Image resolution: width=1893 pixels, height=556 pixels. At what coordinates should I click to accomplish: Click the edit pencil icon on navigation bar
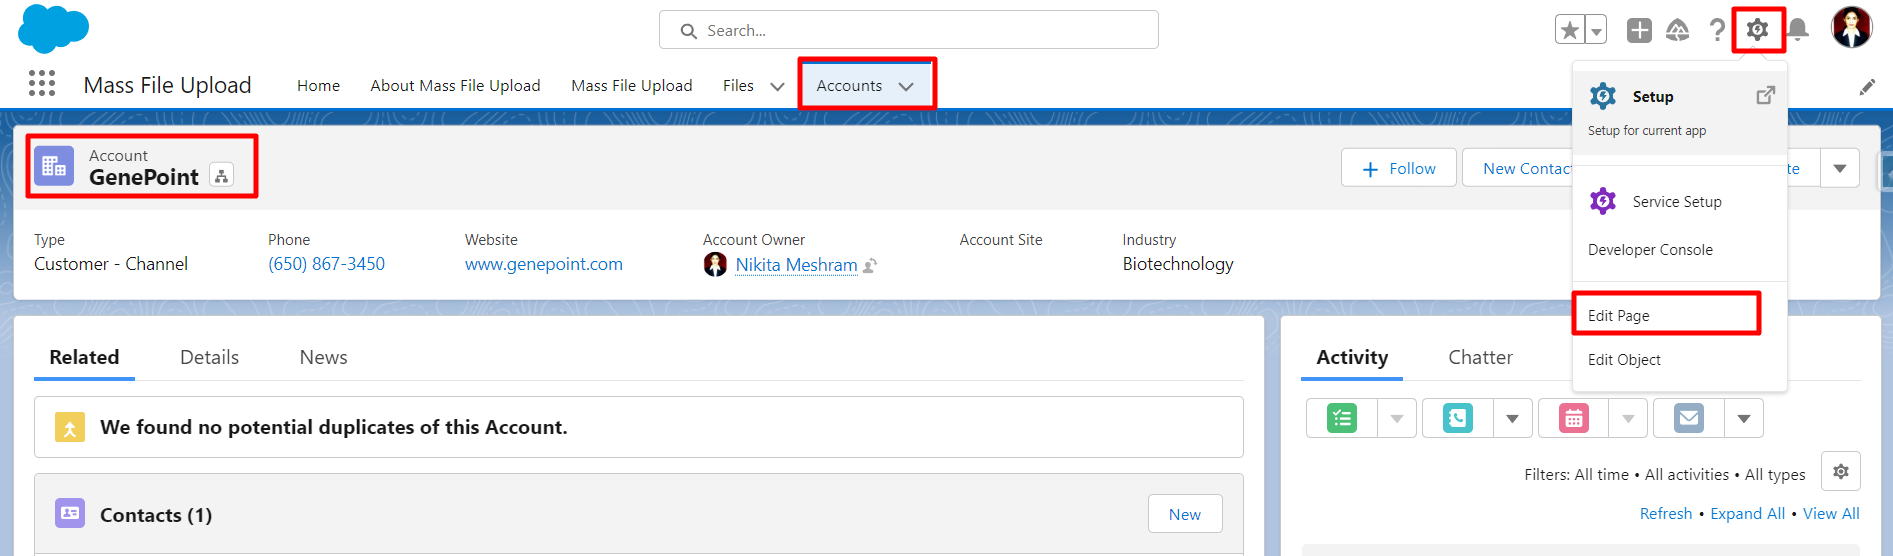tap(1867, 87)
